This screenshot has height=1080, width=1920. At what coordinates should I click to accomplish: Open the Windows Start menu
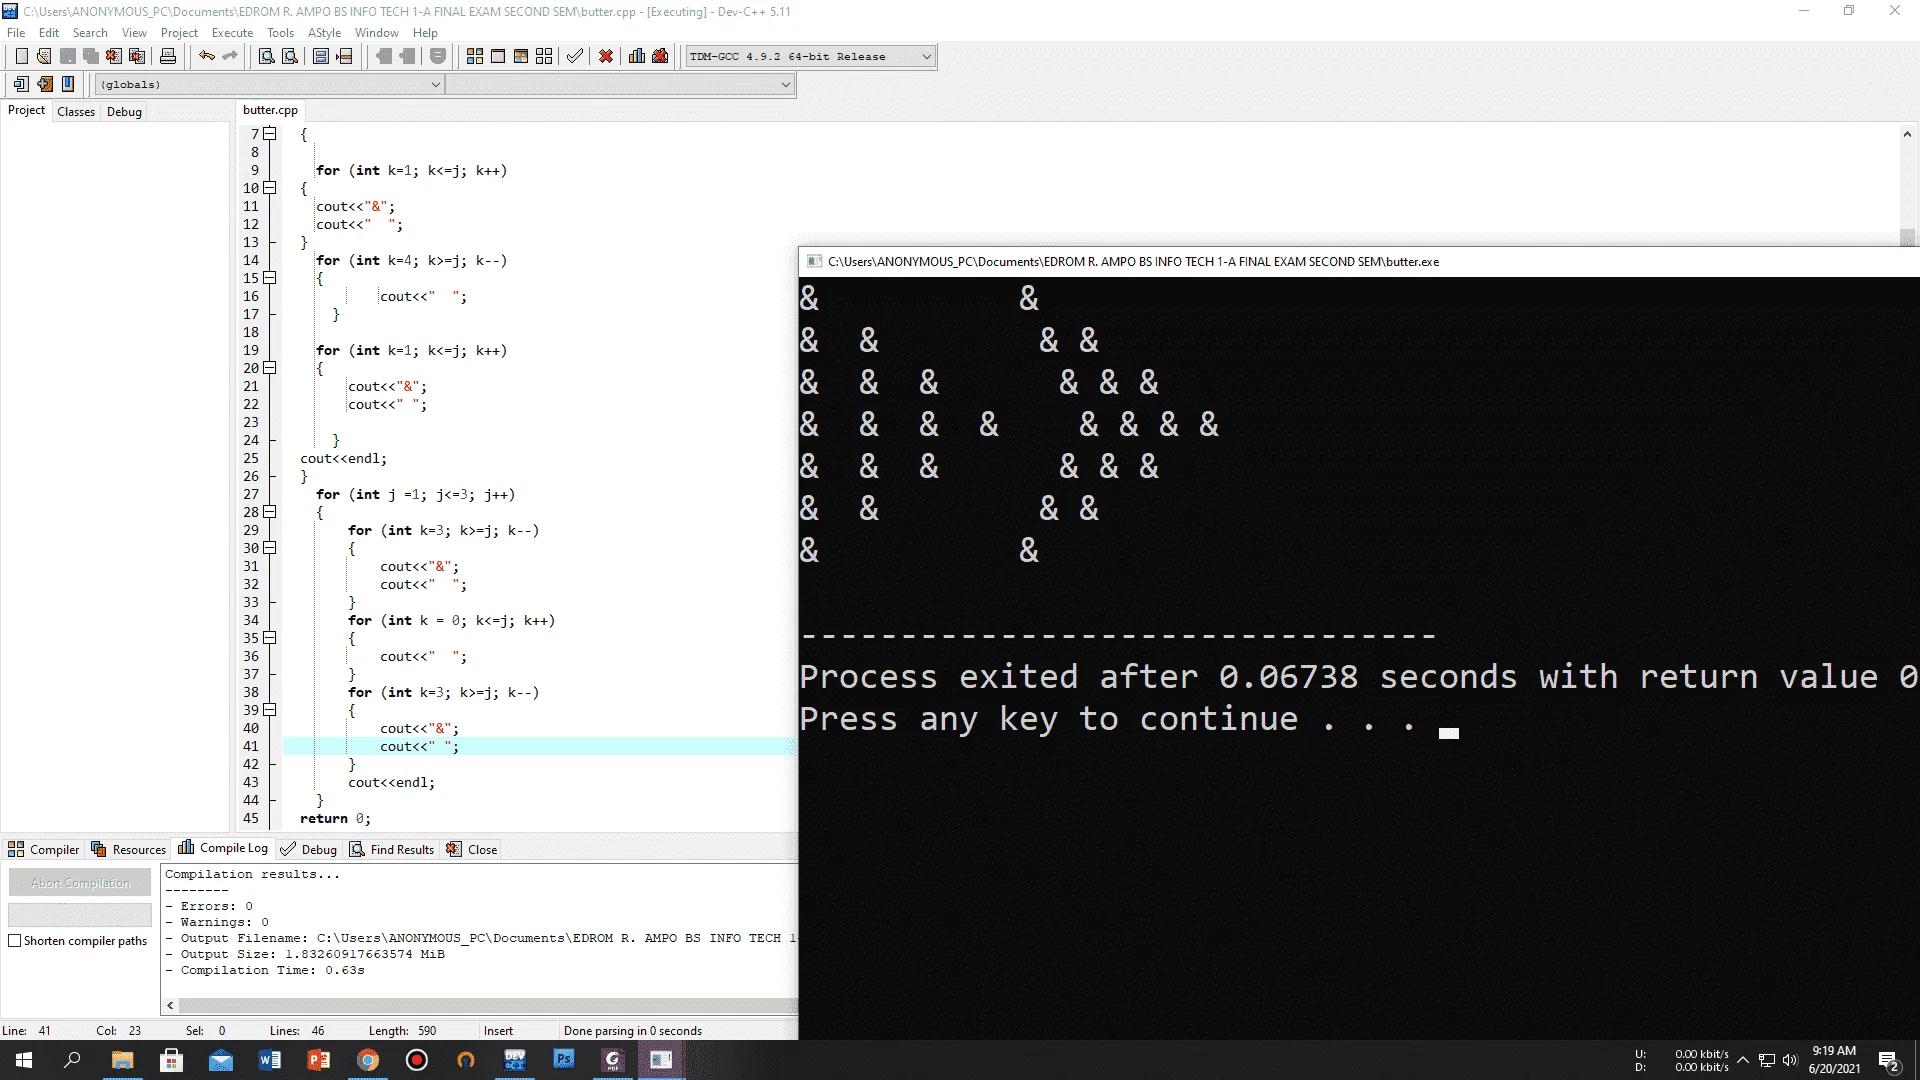(x=24, y=1060)
